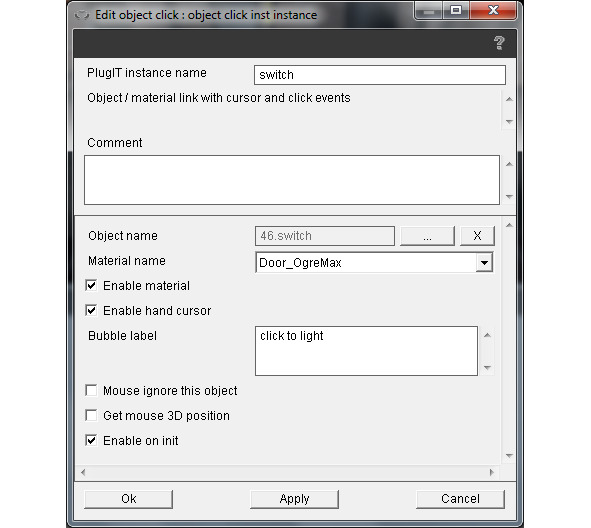This screenshot has width=591, height=528.
Task: Click the description scroll-up arrow
Action: point(509,99)
